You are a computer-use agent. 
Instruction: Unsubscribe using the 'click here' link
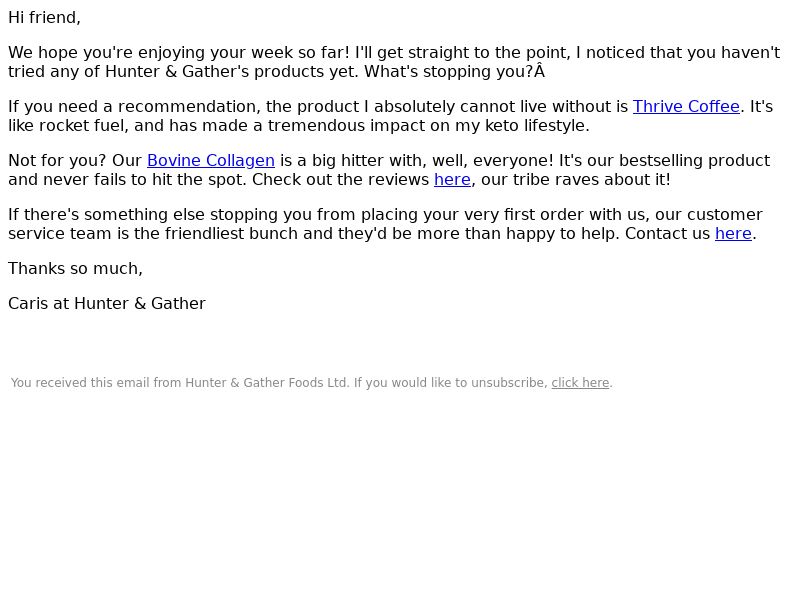point(580,383)
